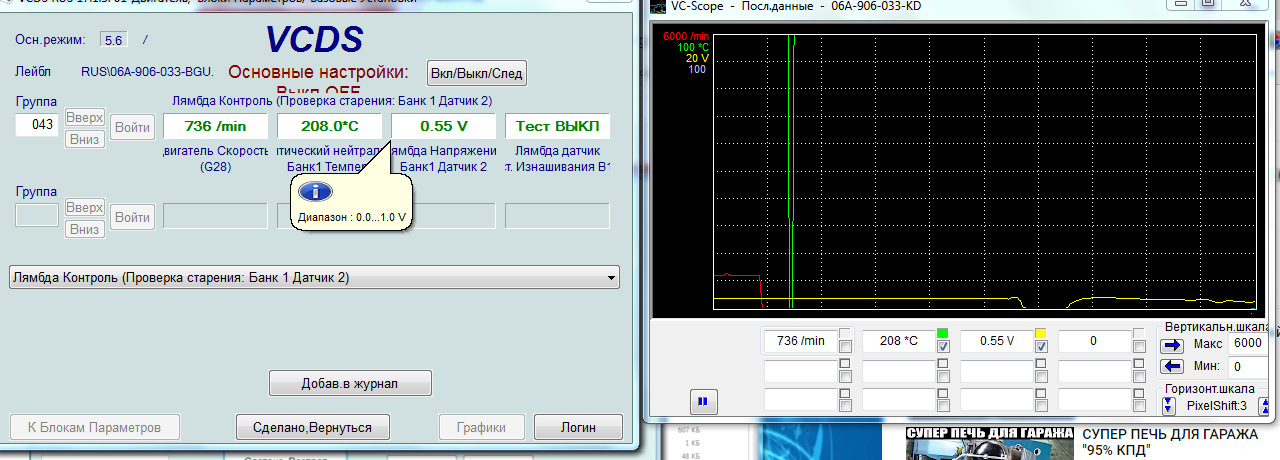Click Войти next to group 043
Viewport: 1280px width, 460px height.
click(x=132, y=128)
